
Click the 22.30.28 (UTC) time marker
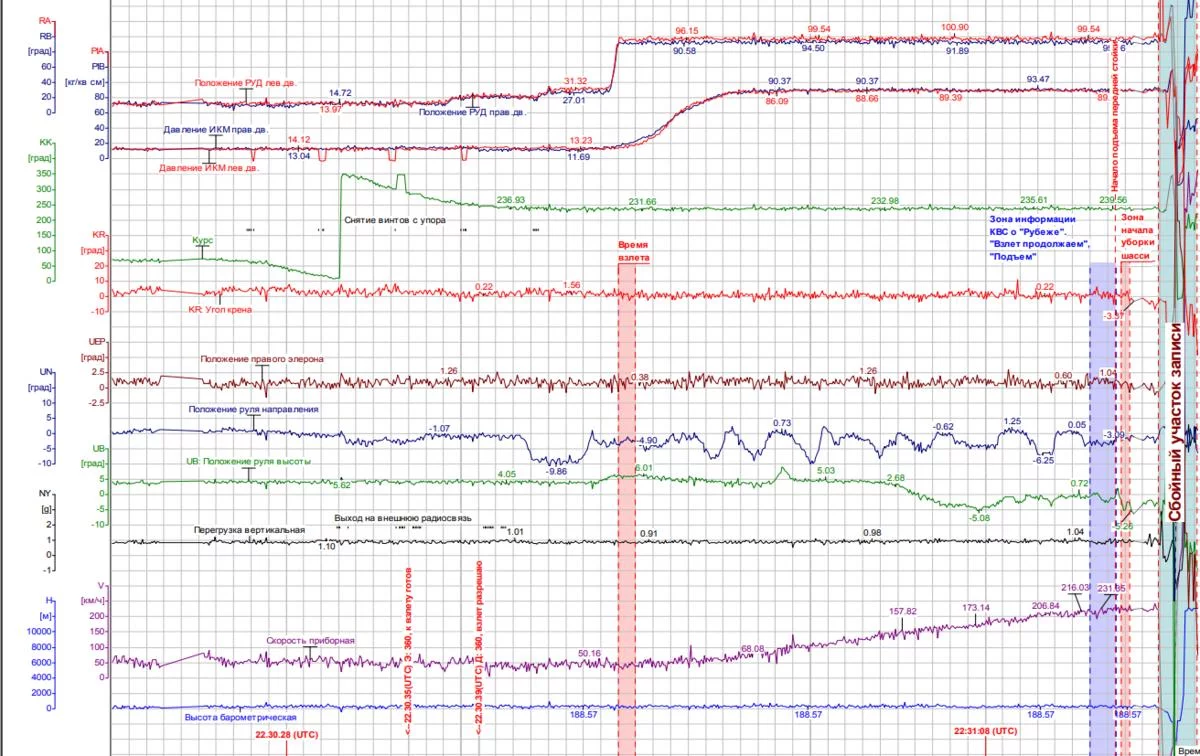click(x=286, y=734)
